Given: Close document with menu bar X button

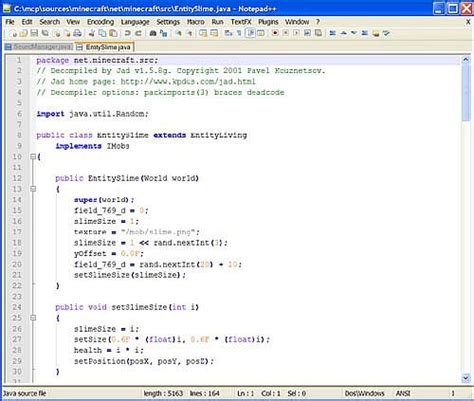Looking at the screenshot, I should (468, 22).
